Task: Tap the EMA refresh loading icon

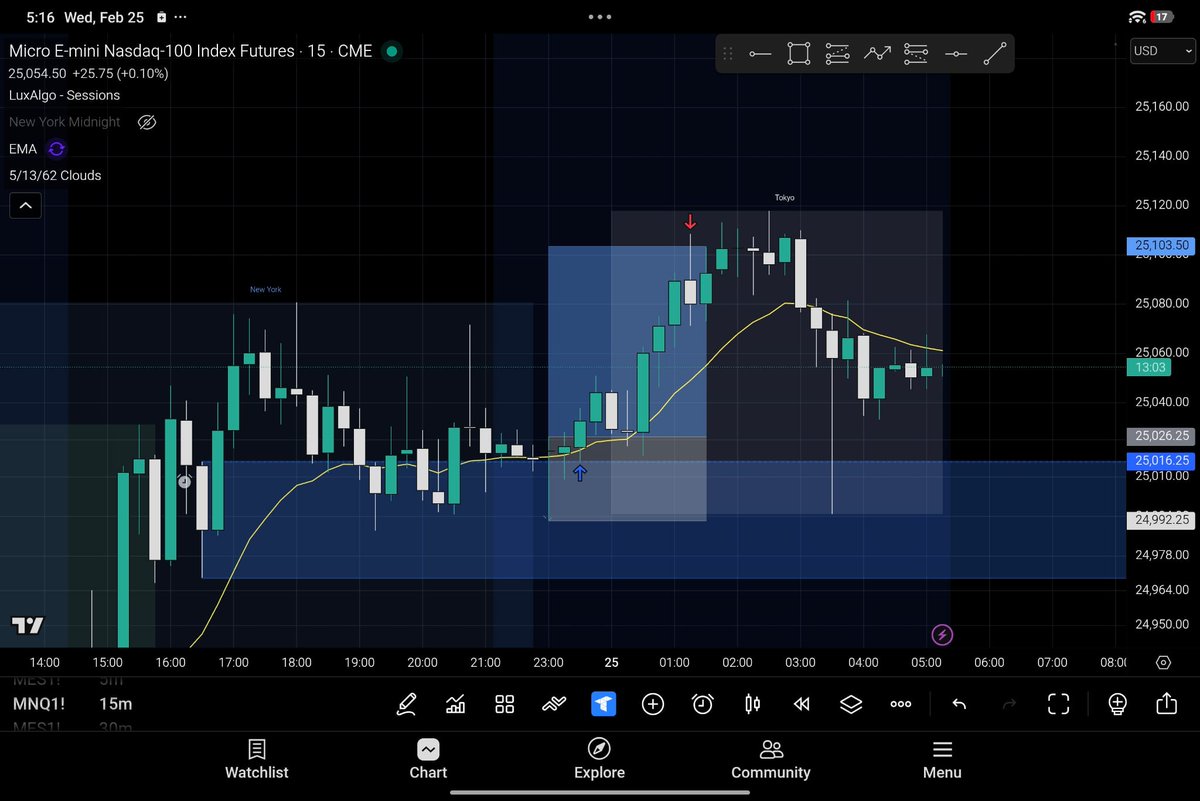Action: [x=57, y=149]
